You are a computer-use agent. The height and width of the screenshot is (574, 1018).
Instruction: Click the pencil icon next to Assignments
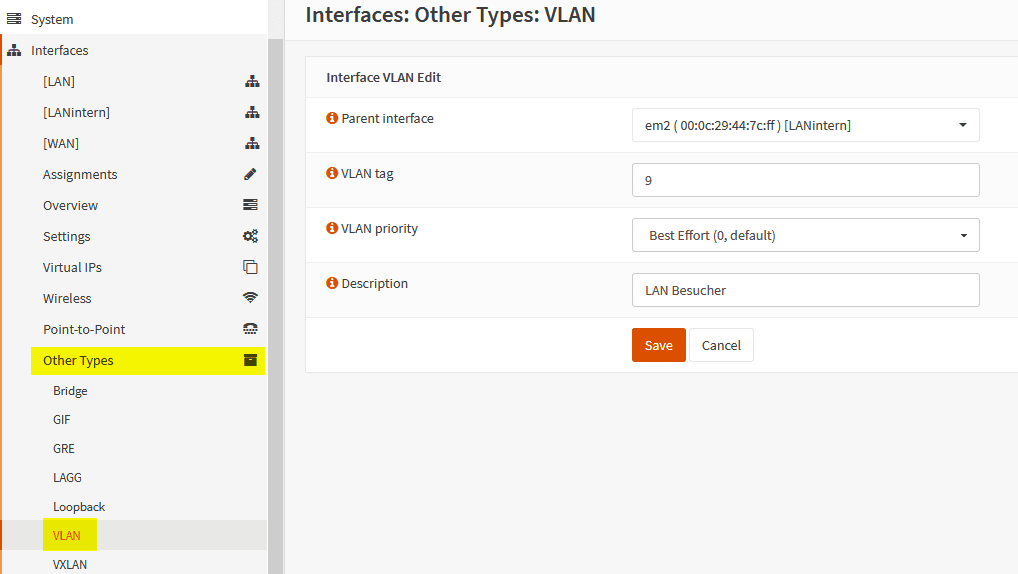coord(250,174)
